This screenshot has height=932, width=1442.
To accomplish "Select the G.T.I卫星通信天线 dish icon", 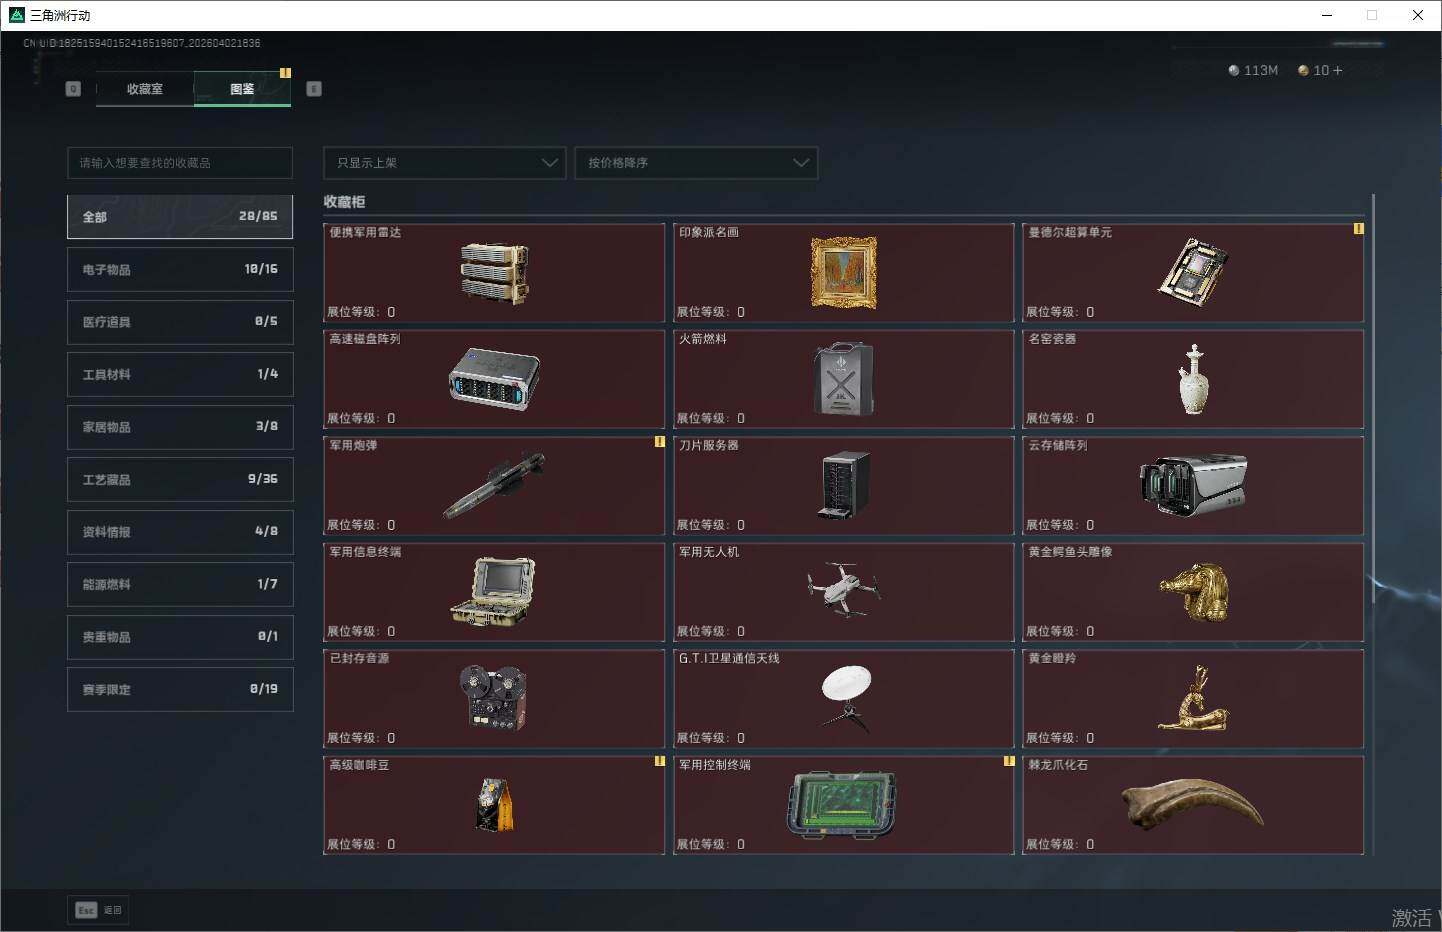I will [x=846, y=698].
